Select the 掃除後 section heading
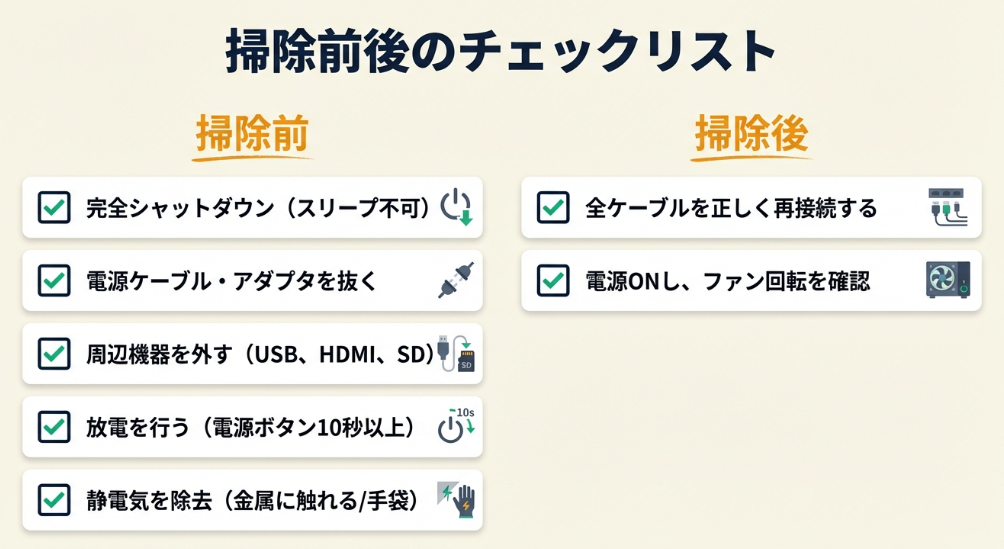 click(752, 134)
